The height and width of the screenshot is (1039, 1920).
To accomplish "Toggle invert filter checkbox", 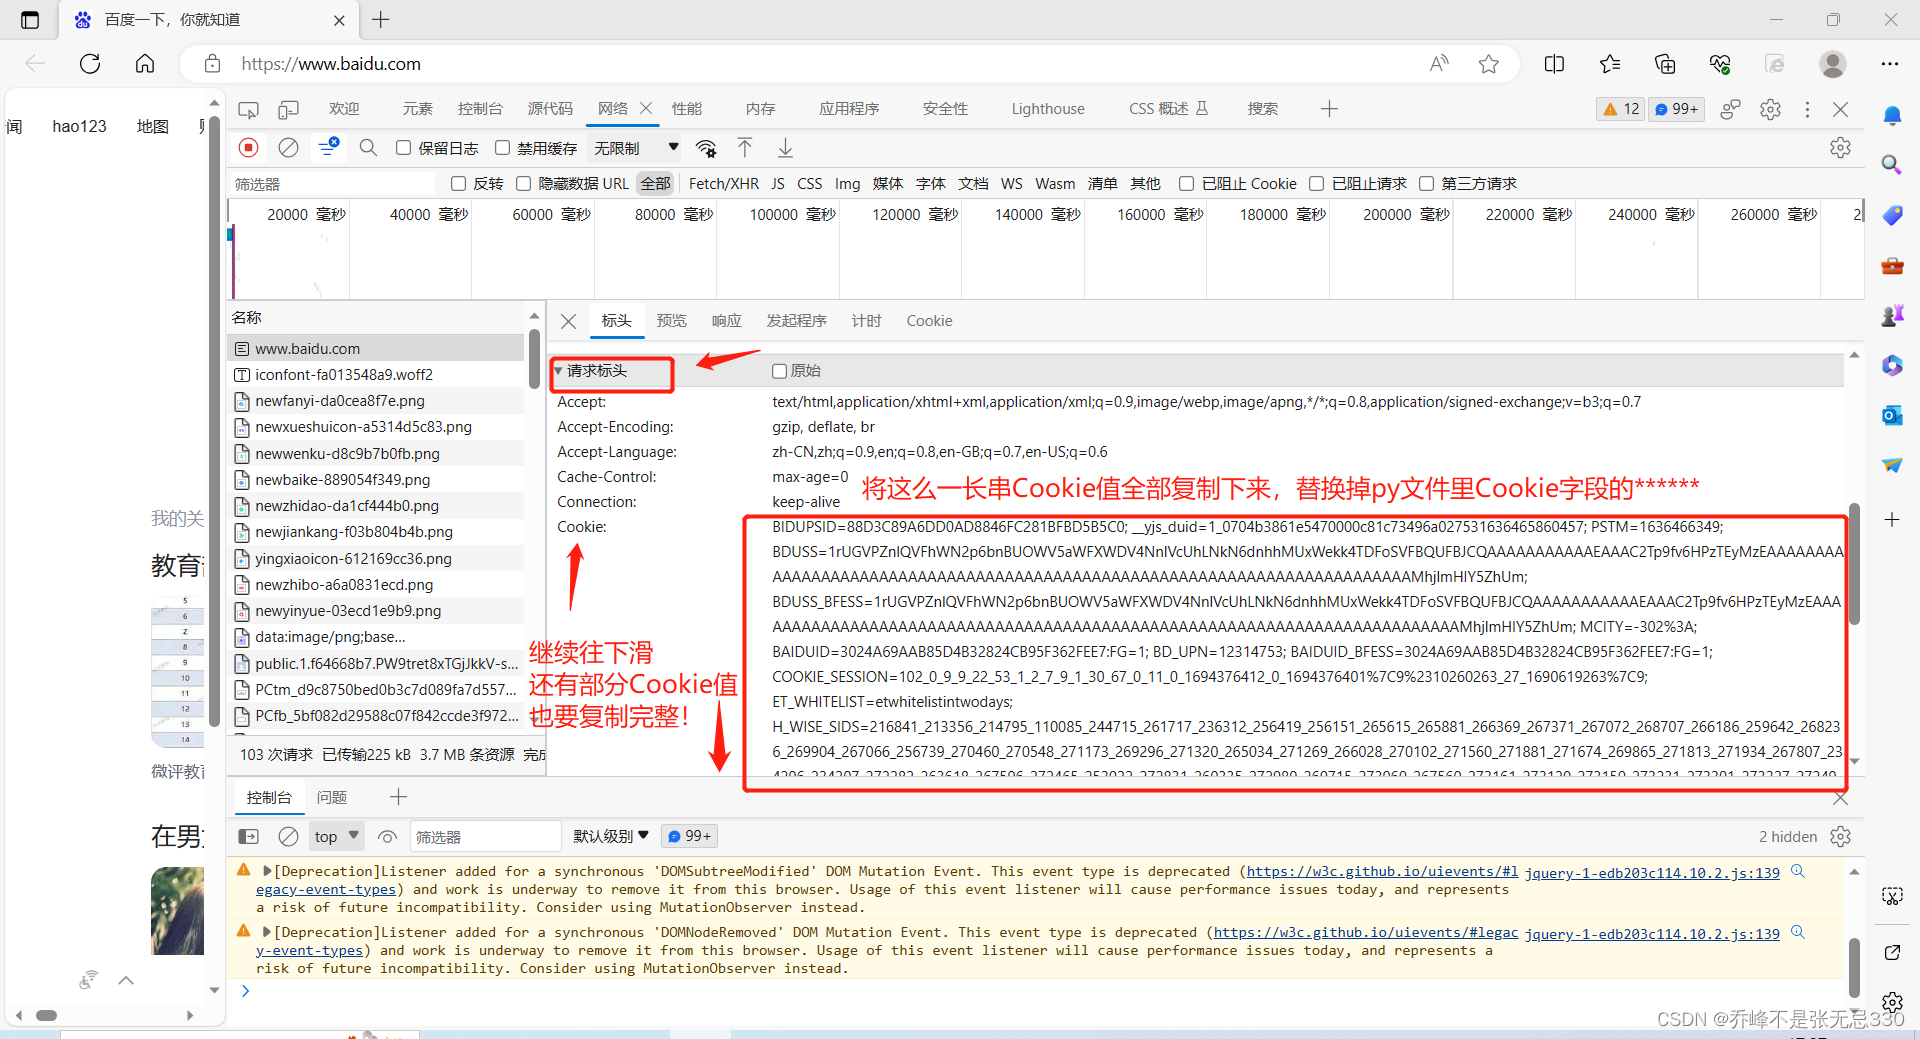I will [x=458, y=183].
